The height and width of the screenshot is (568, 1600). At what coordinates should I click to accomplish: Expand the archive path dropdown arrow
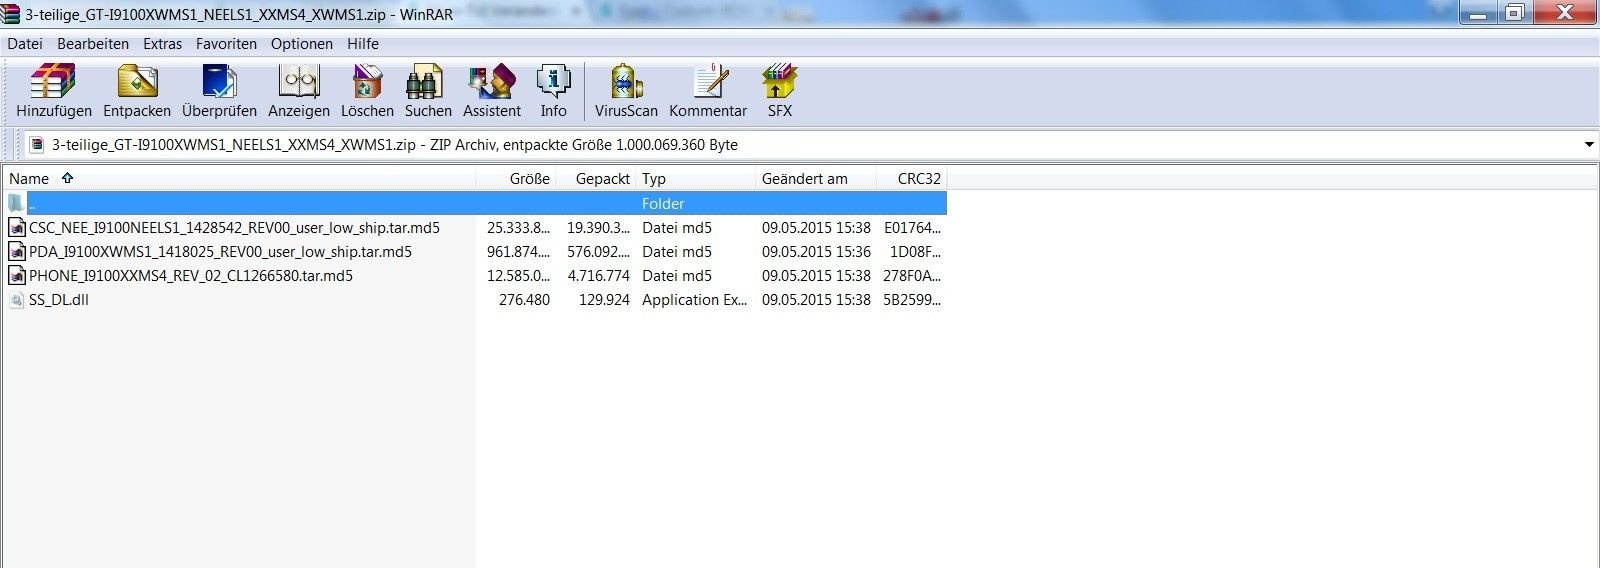[x=1589, y=145]
